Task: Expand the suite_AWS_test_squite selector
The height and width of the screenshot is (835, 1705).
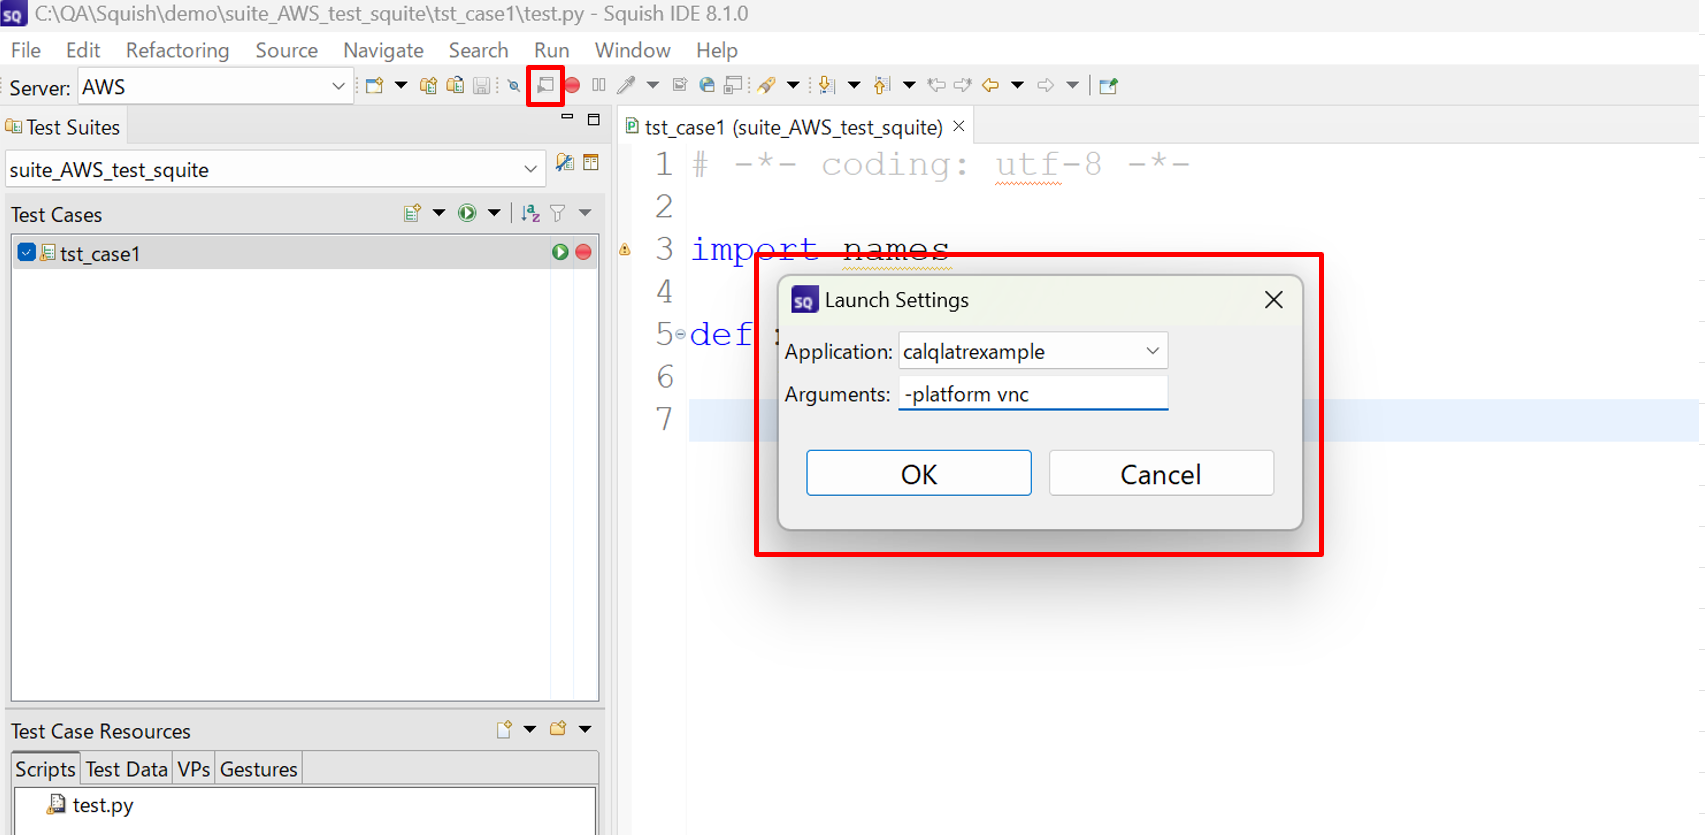Action: click(x=530, y=170)
